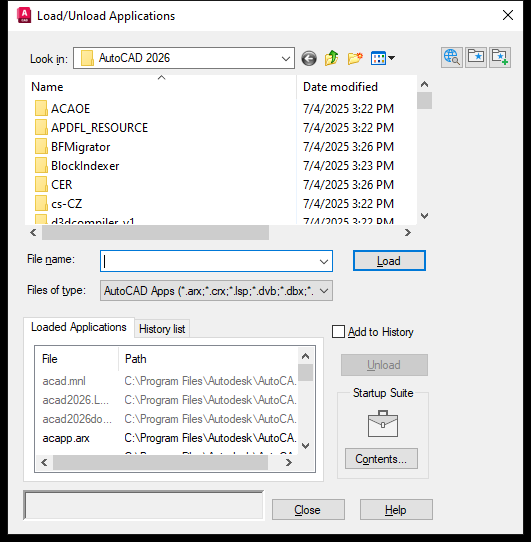The image size is (531, 542).
Task: Open the File name dropdown arrow
Action: 324,261
